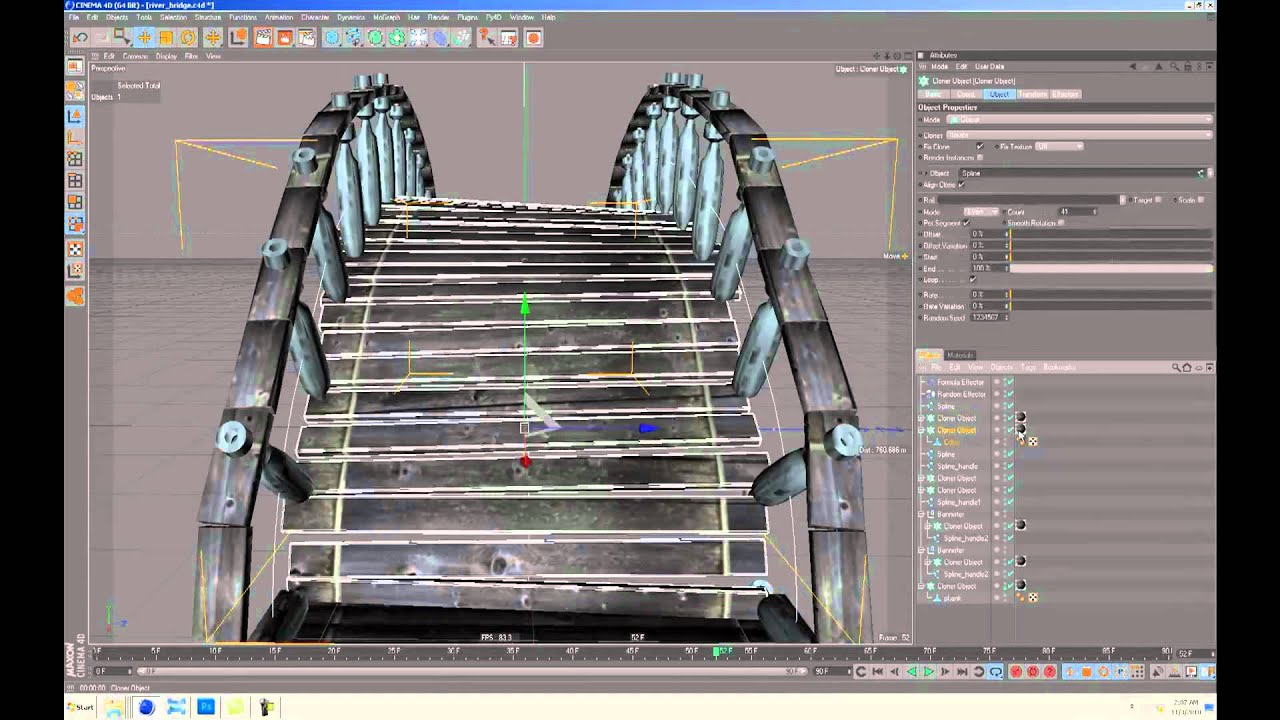Activate the Scale tool

[x=166, y=38]
